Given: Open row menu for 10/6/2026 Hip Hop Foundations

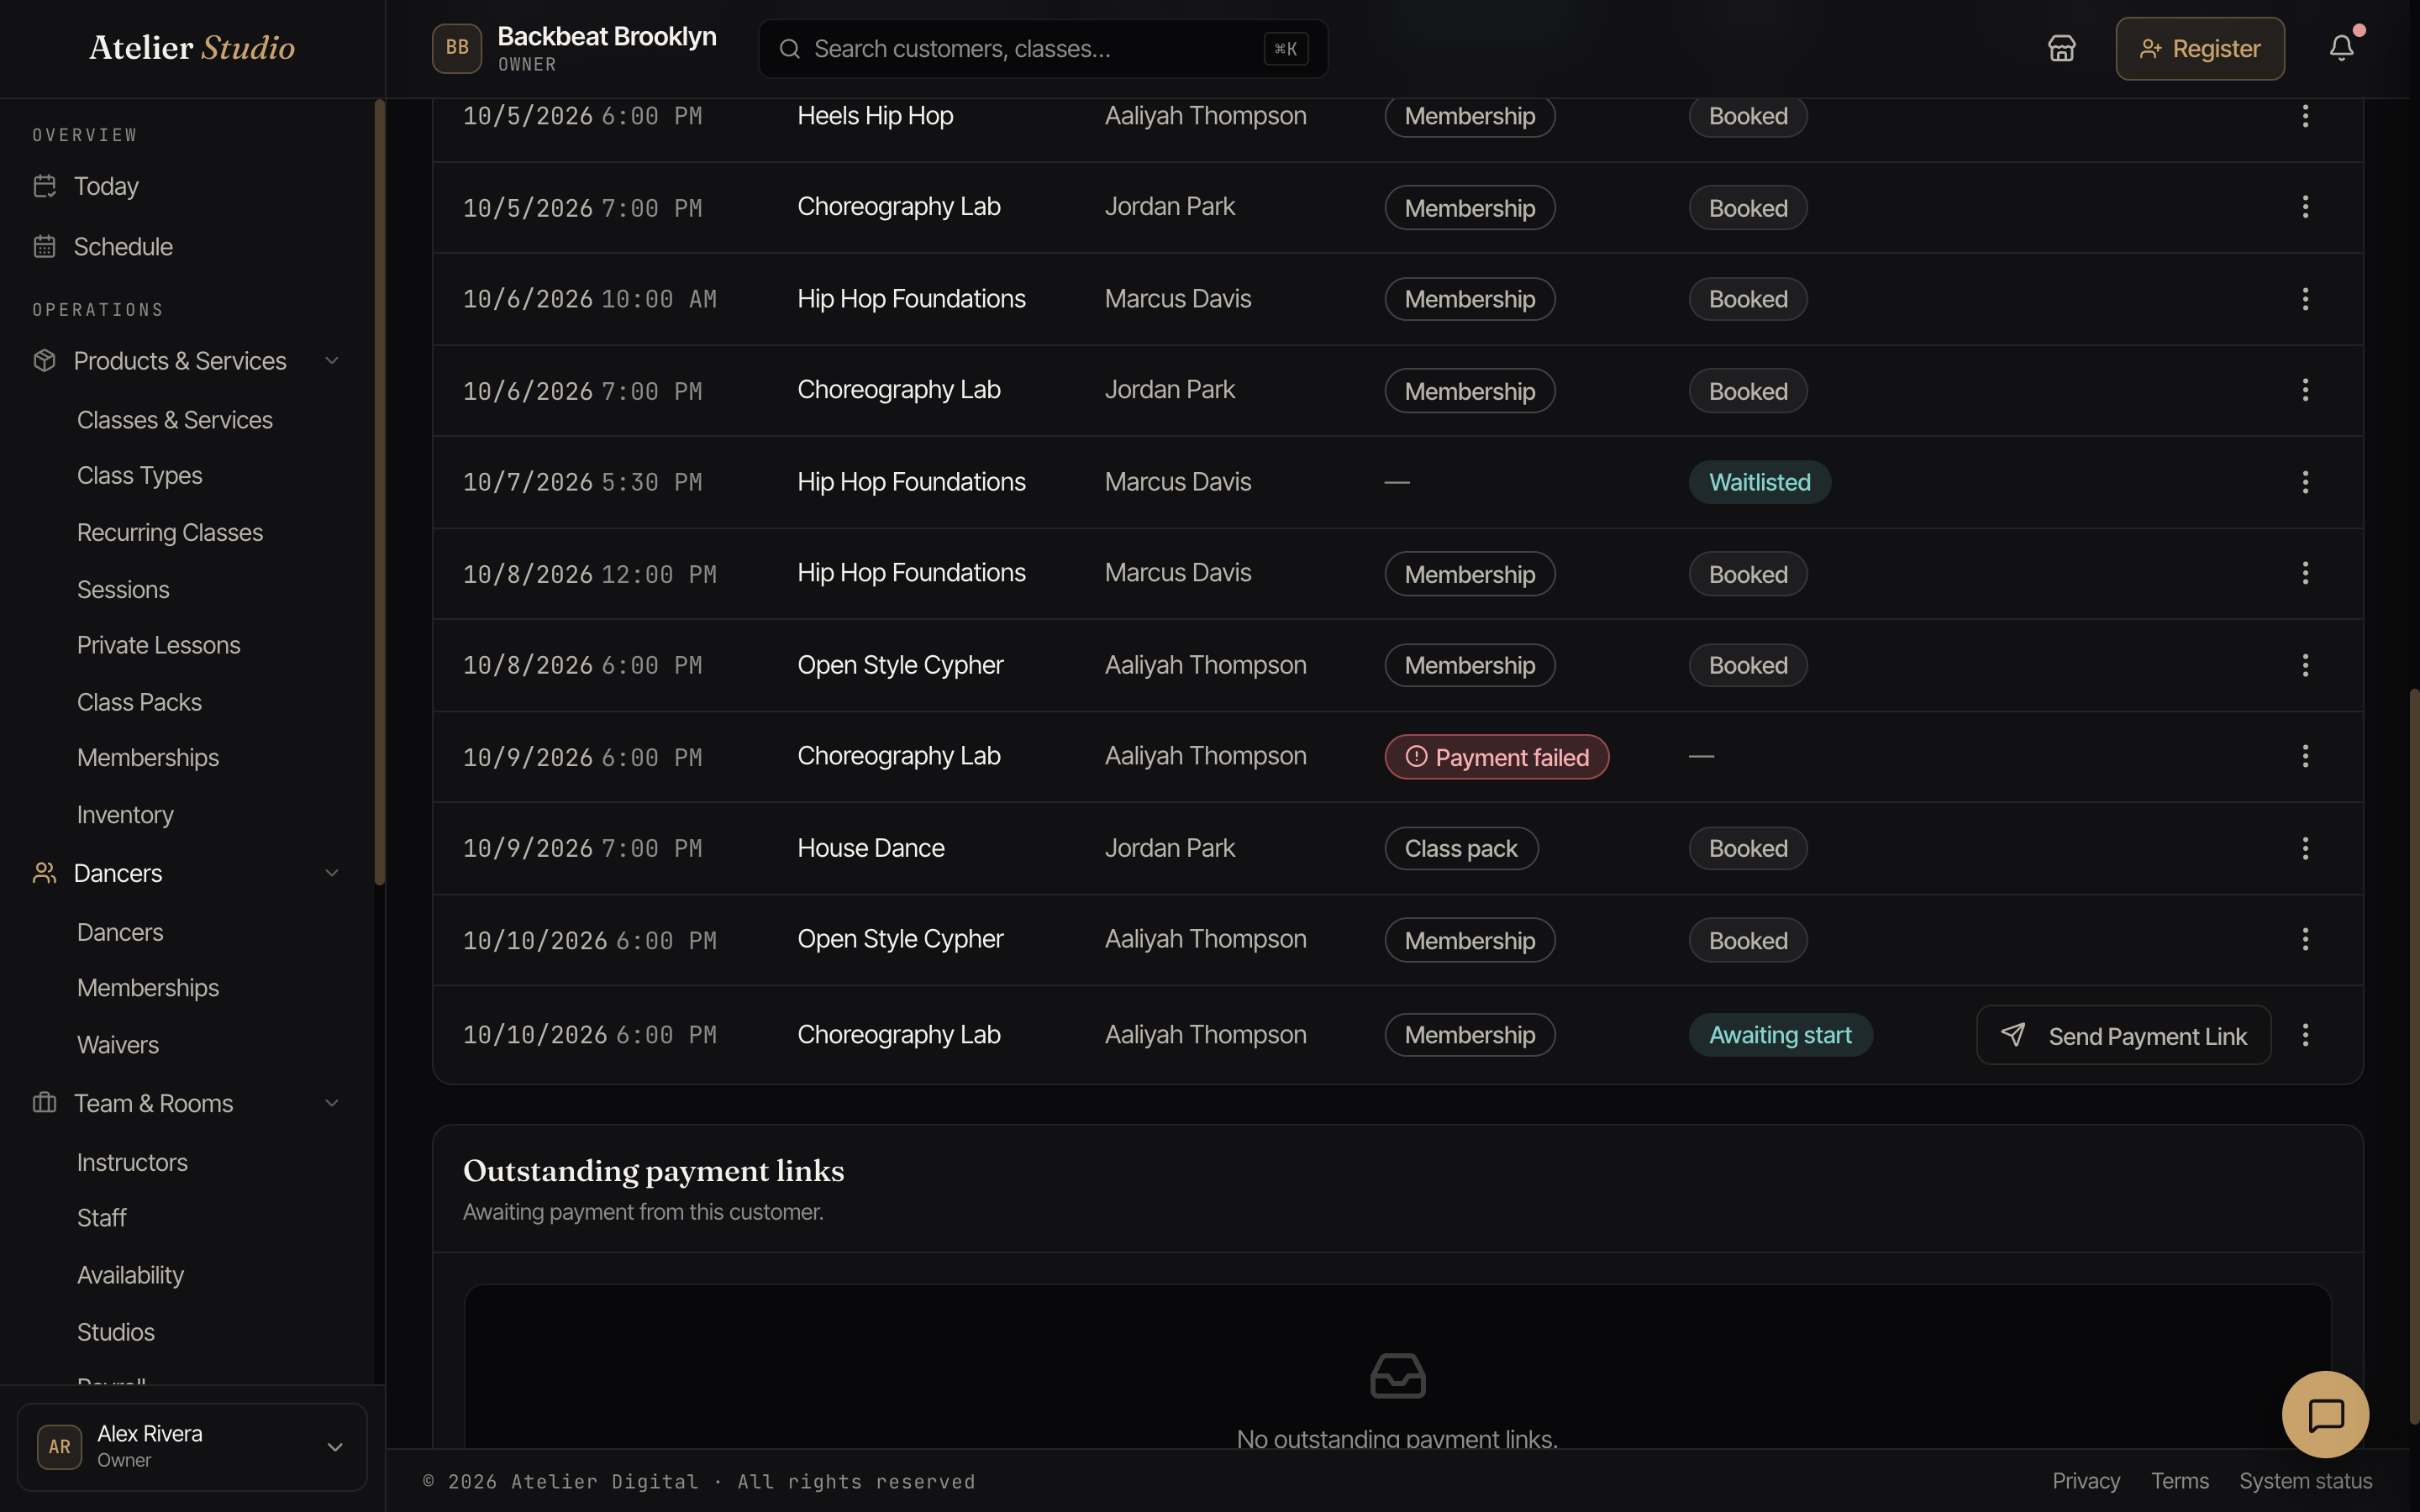Looking at the screenshot, I should [x=2305, y=299].
